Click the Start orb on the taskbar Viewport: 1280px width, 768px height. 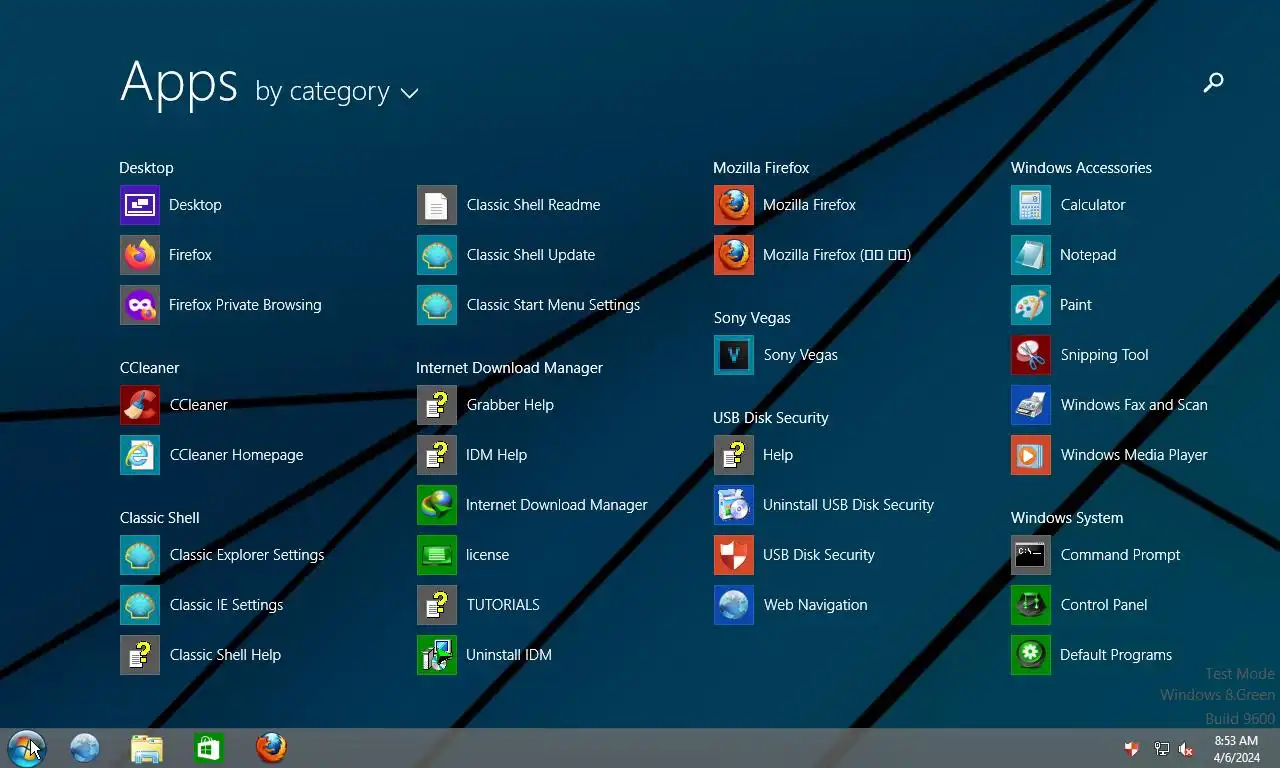point(26,748)
